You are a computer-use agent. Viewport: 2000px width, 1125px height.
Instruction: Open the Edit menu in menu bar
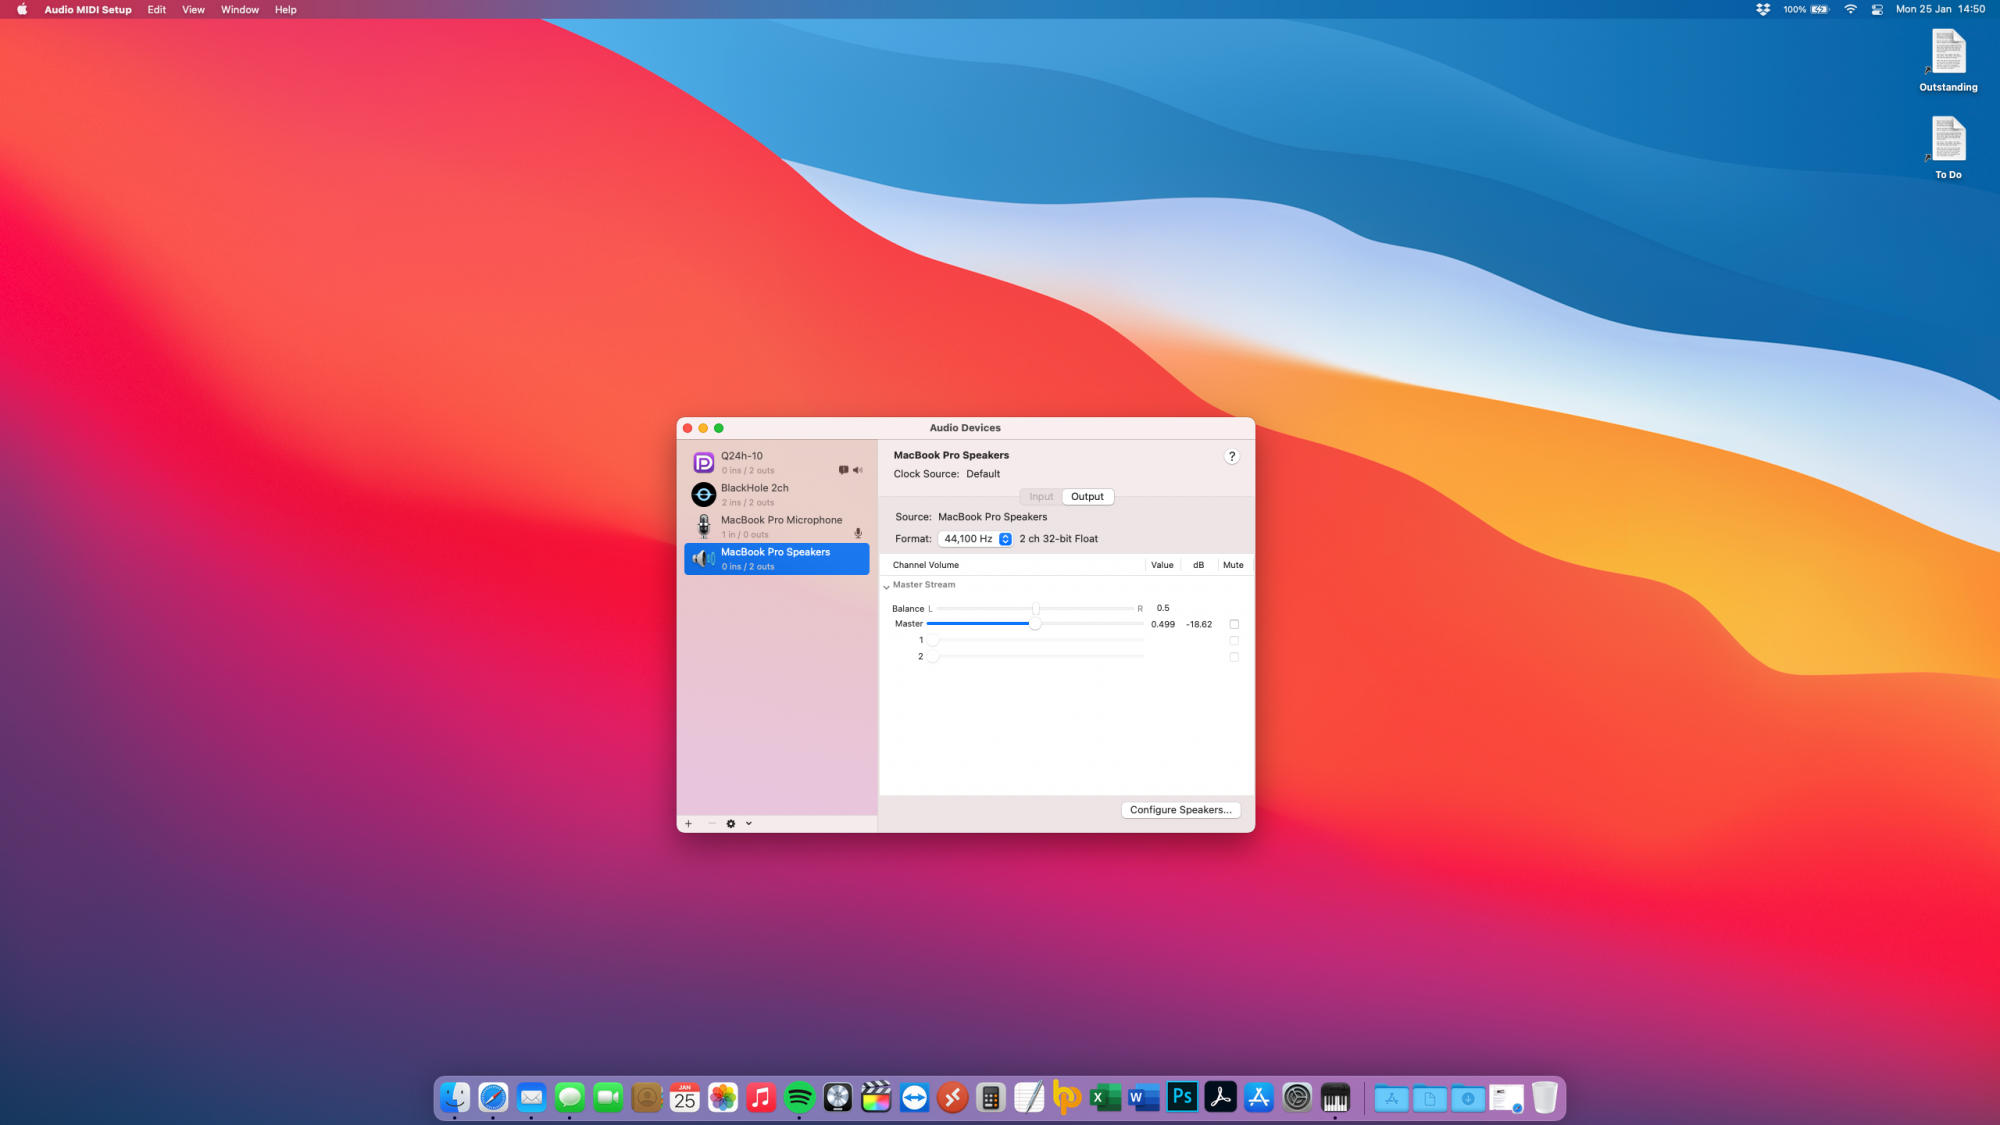click(157, 10)
